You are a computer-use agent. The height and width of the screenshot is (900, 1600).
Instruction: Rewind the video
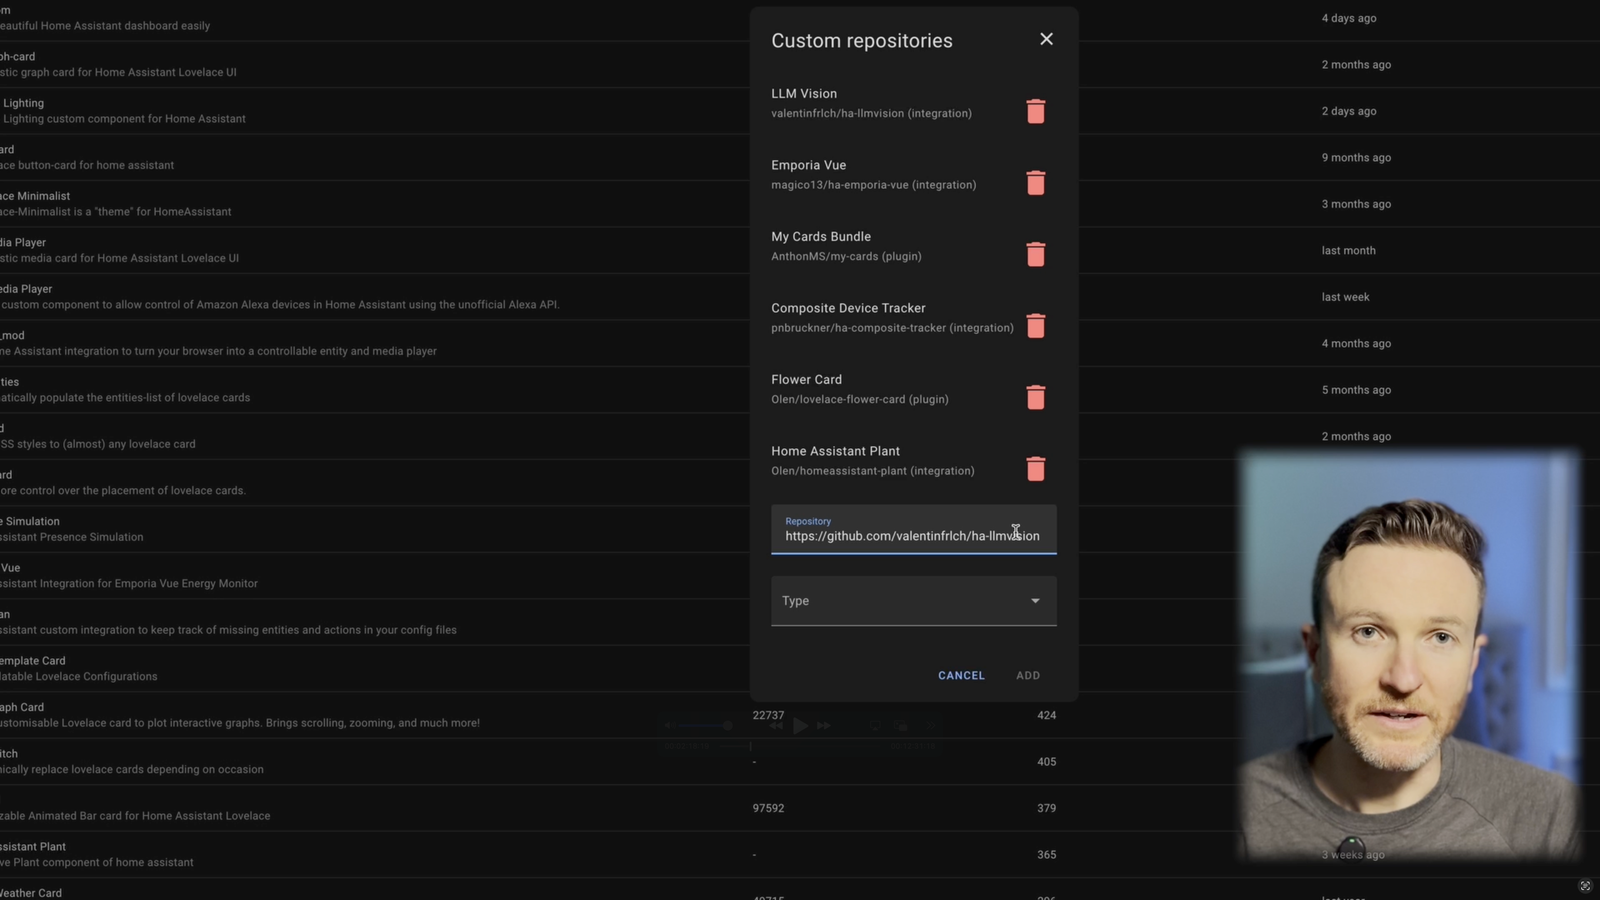[x=777, y=726]
